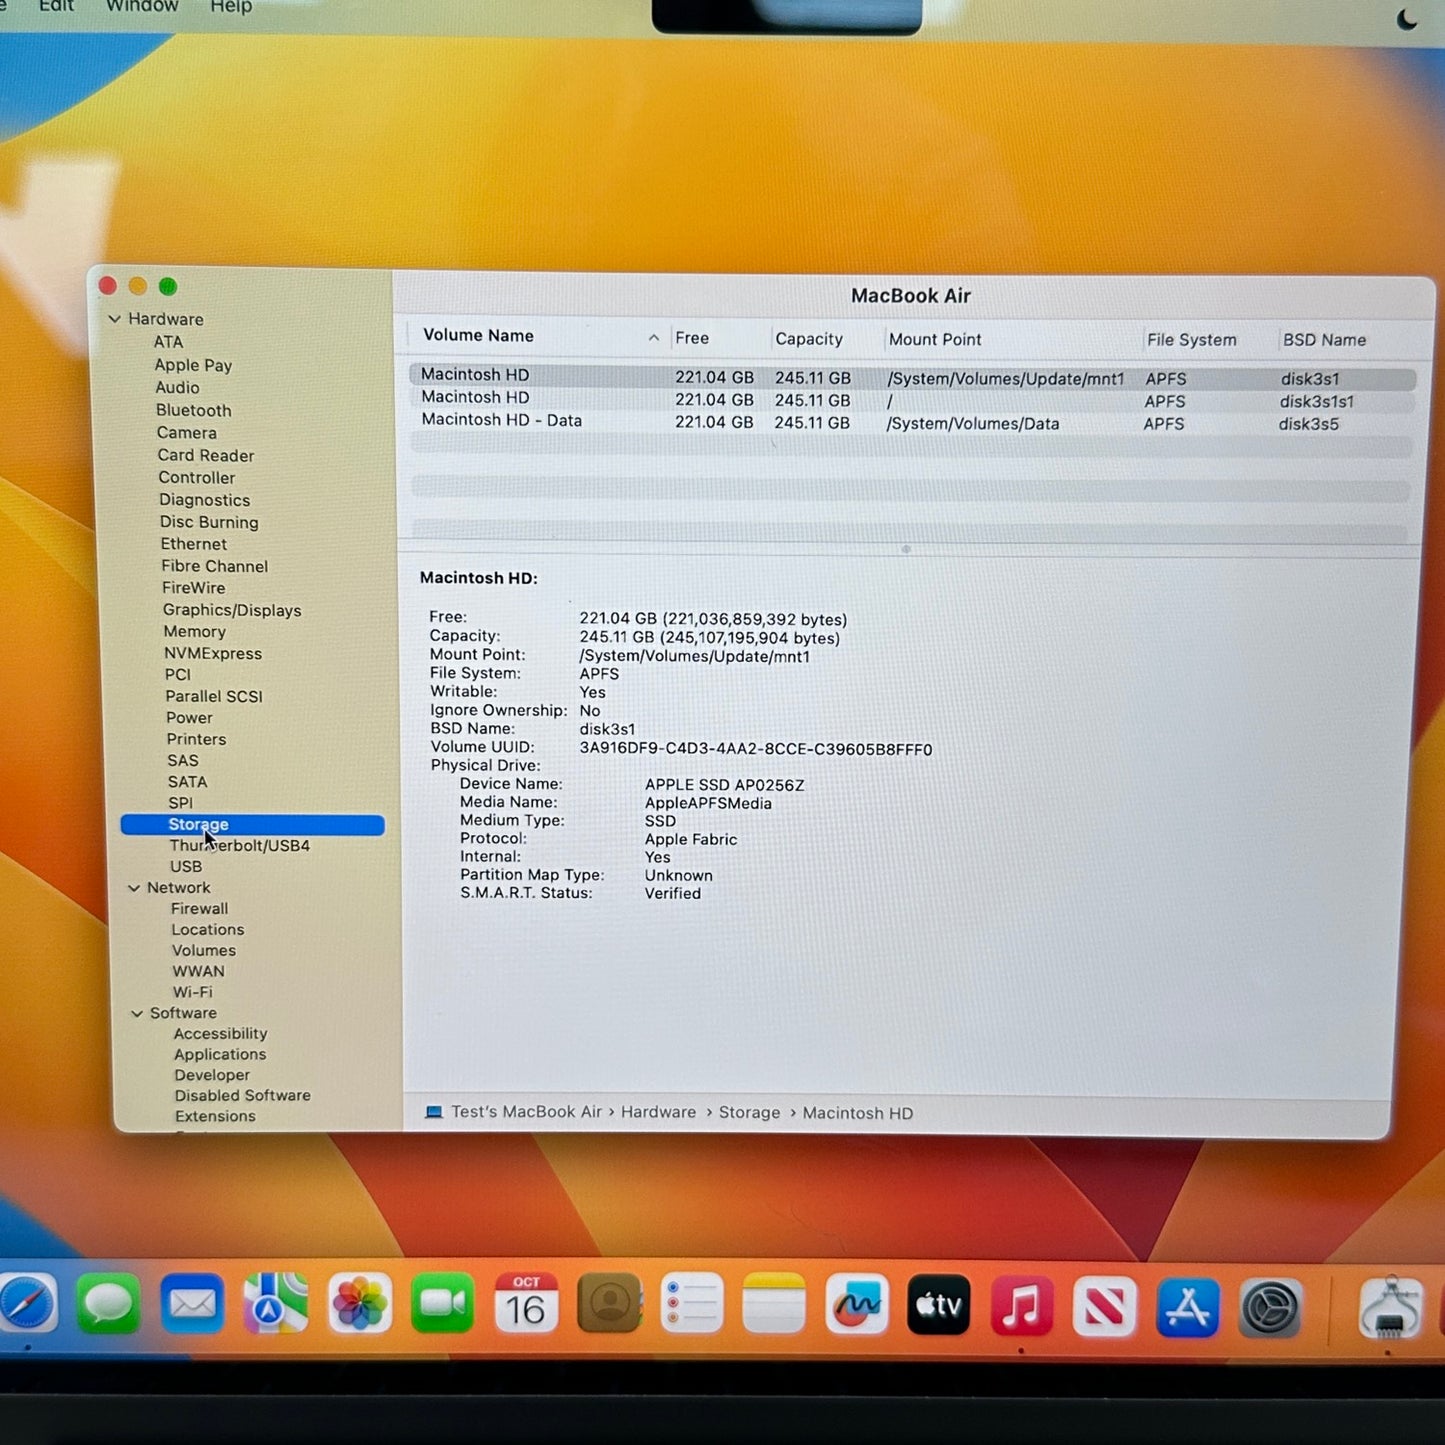
Task: Open the Window menu
Action: click(x=142, y=7)
